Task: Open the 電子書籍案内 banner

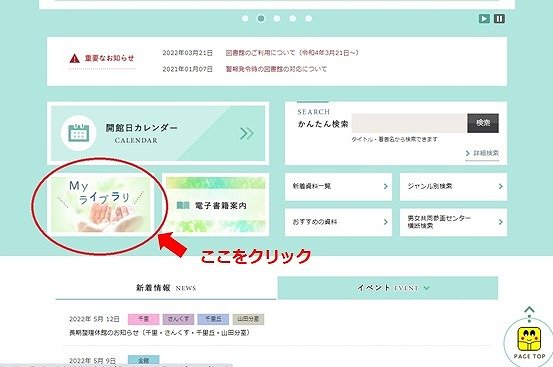Action: tap(215, 204)
